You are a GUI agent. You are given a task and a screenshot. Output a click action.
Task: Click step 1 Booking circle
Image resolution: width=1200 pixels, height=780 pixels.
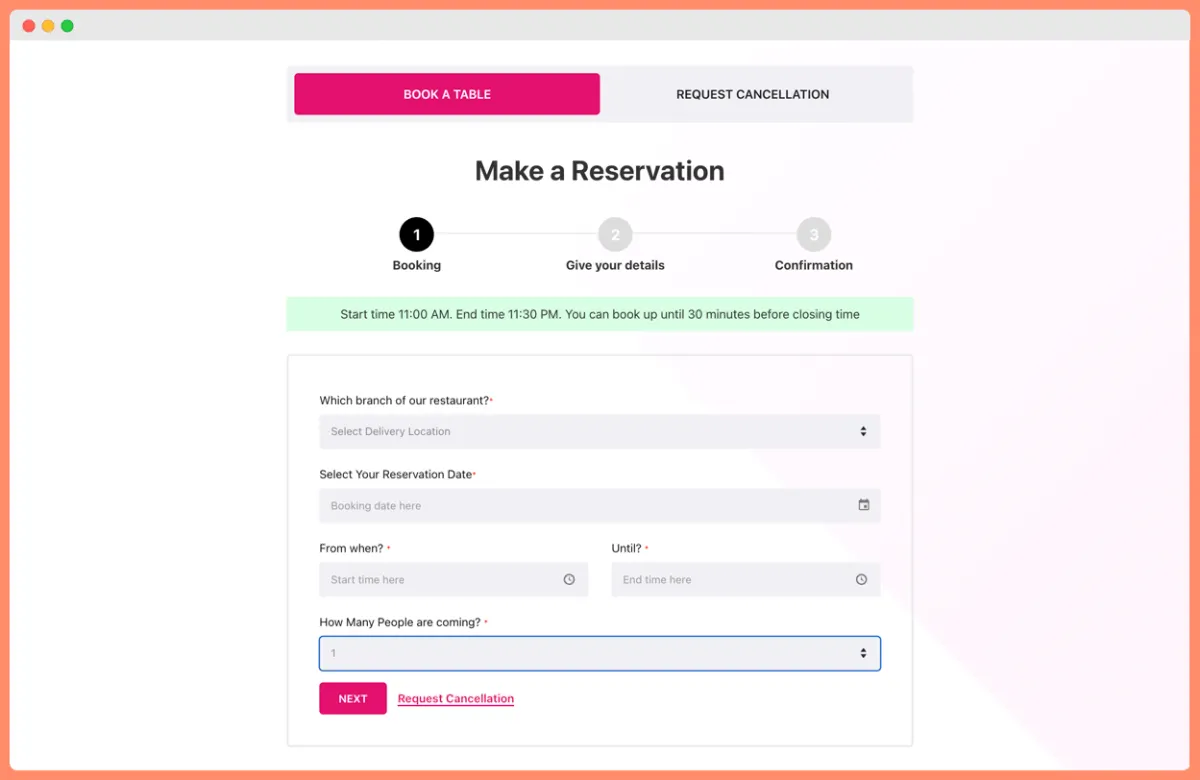pos(416,235)
